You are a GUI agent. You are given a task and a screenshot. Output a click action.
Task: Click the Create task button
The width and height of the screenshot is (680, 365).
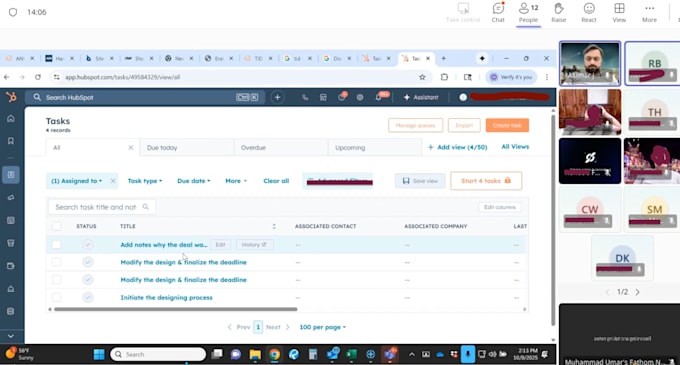507,125
